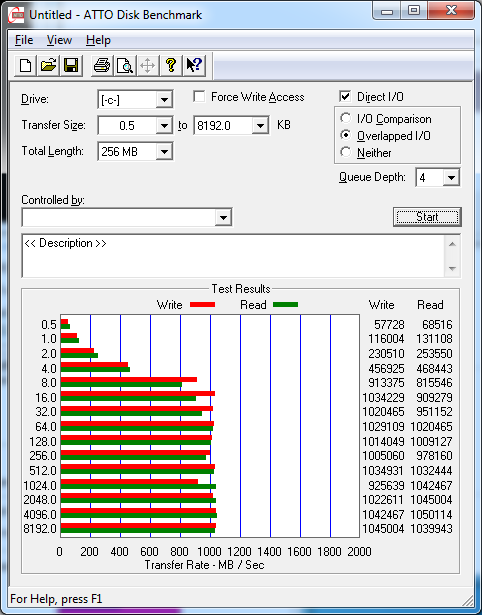This screenshot has height=615, width=482.
Task: Open the View menu
Action: pyautogui.click(x=59, y=40)
